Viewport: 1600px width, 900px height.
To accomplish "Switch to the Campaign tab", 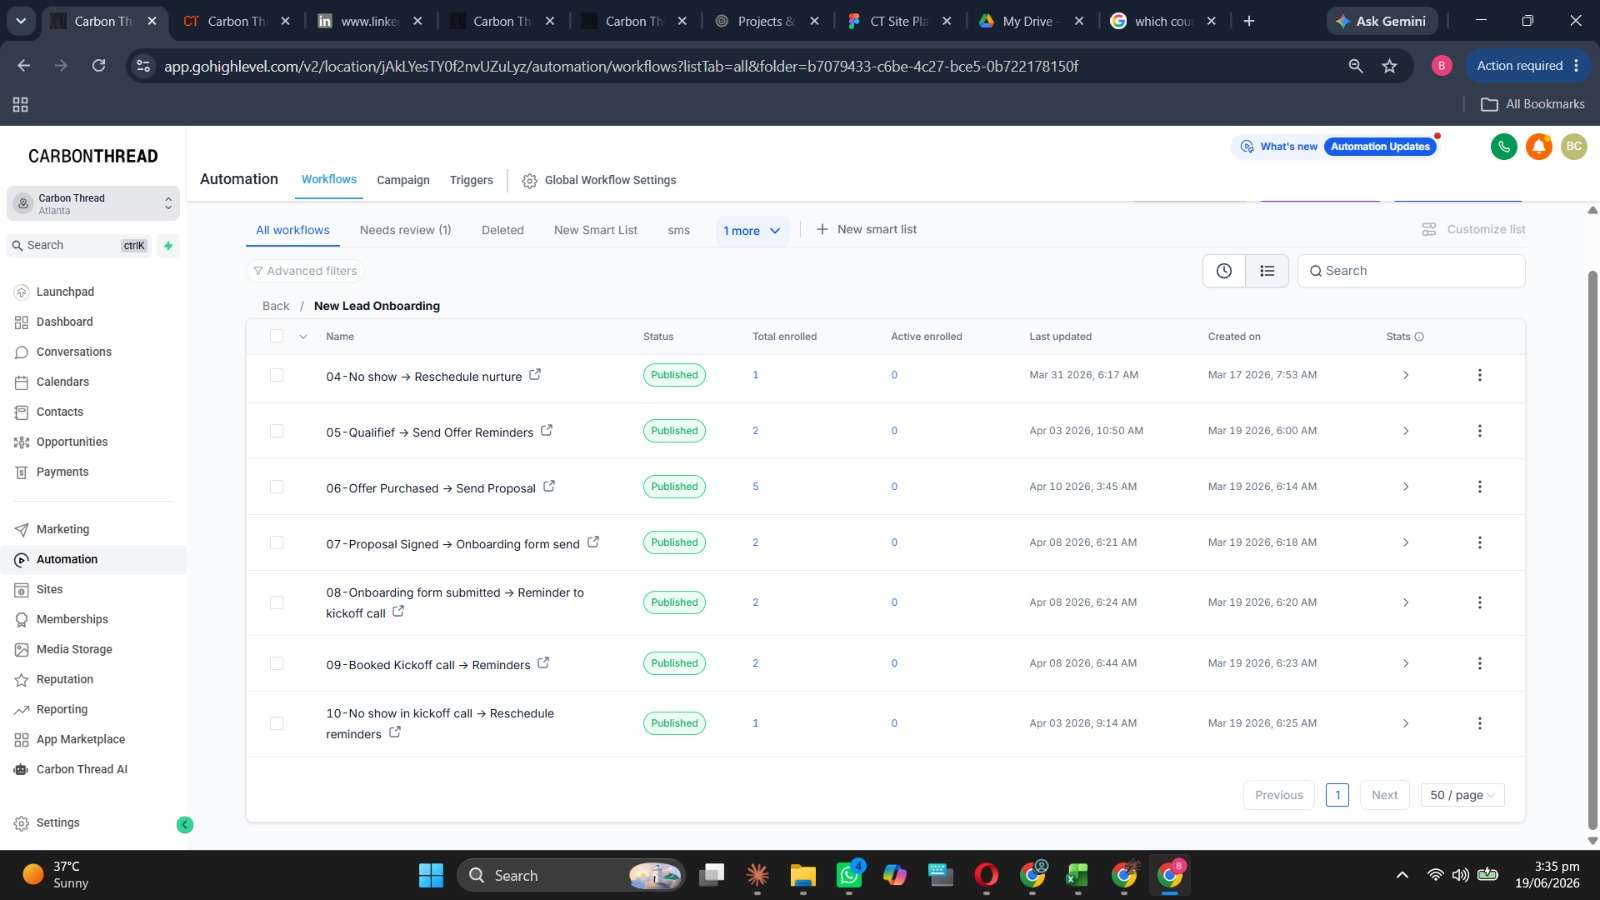I will tap(403, 180).
